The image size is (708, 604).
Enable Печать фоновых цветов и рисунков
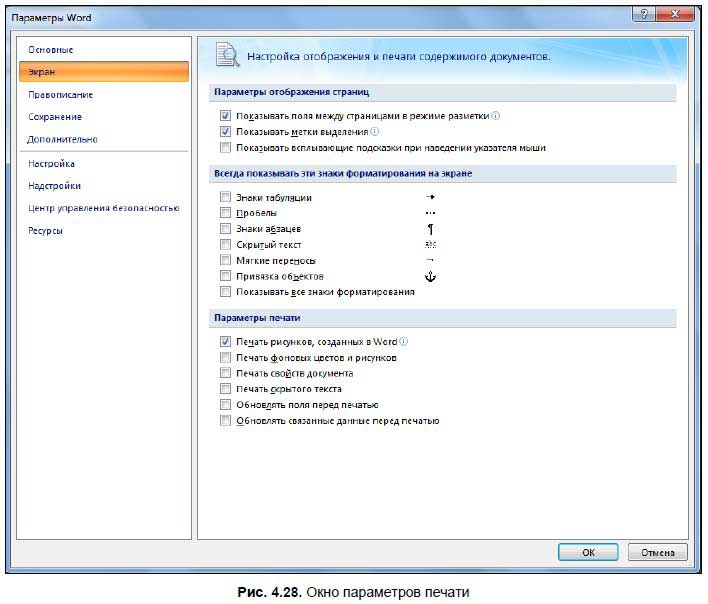tap(225, 358)
